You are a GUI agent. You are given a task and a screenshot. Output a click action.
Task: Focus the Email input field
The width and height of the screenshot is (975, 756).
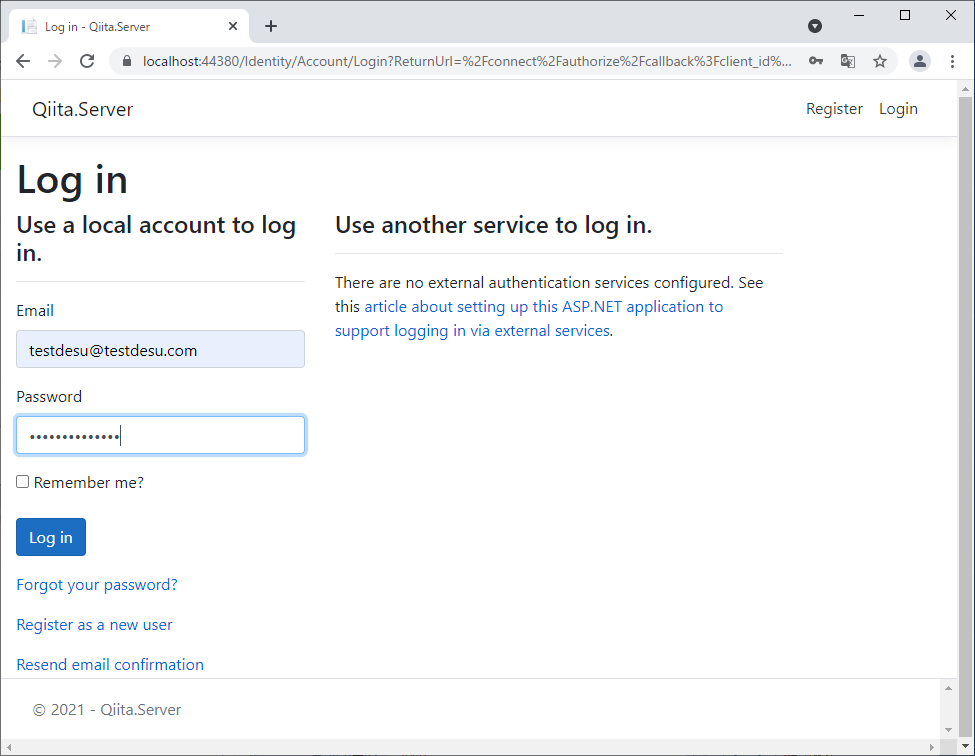pos(160,349)
